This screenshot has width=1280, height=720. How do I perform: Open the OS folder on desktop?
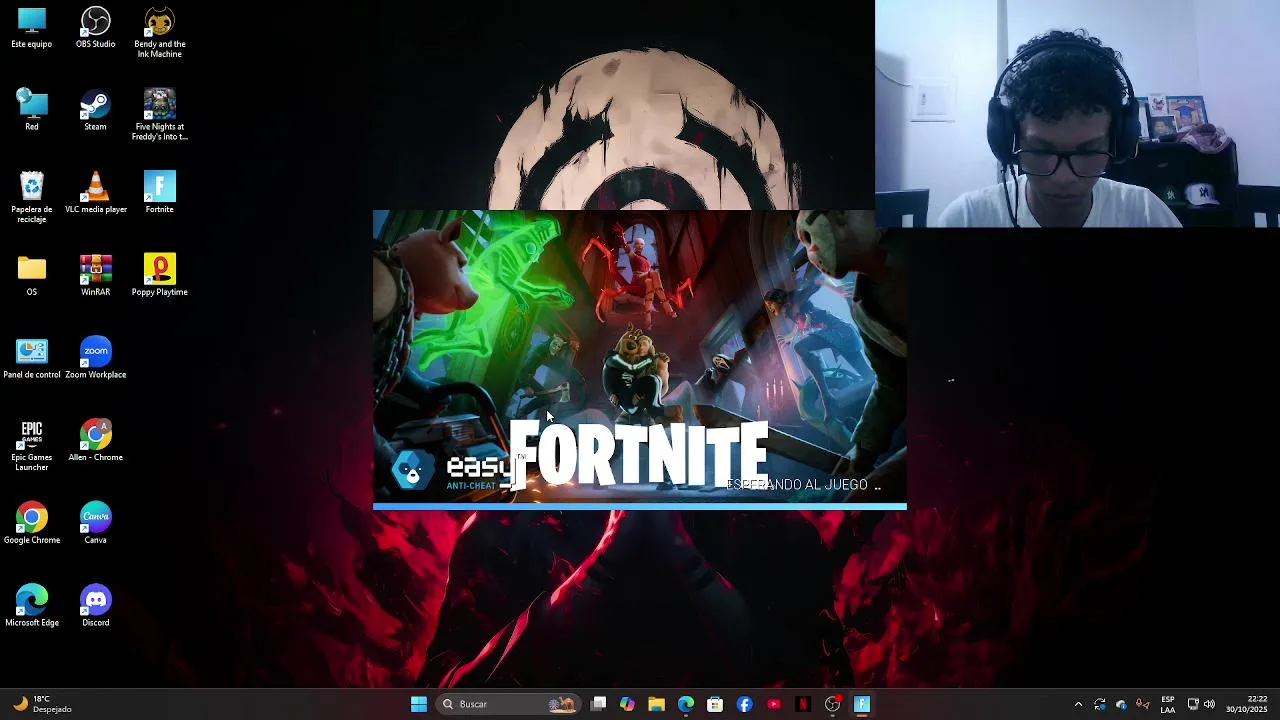coord(32,276)
